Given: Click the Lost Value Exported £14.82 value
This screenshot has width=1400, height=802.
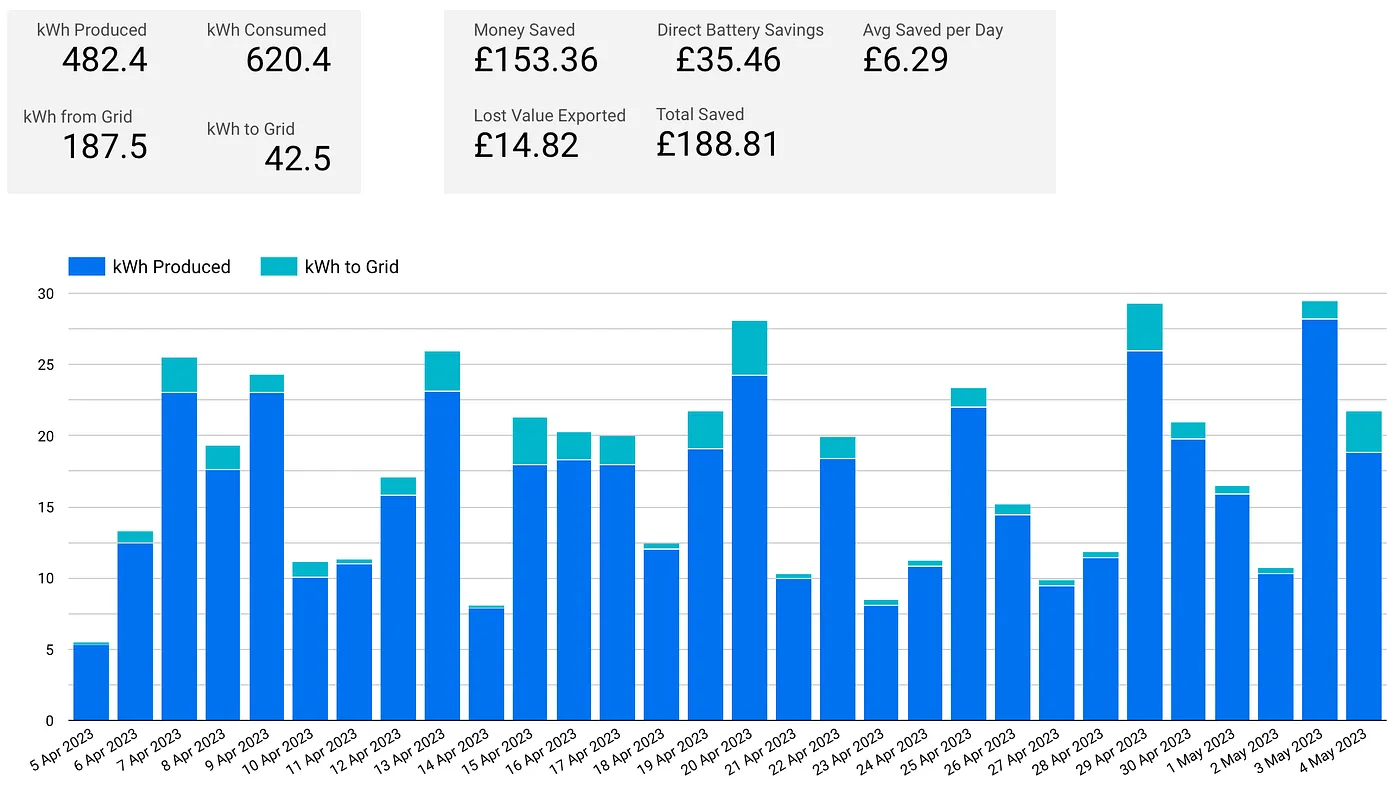Looking at the screenshot, I should (x=526, y=146).
